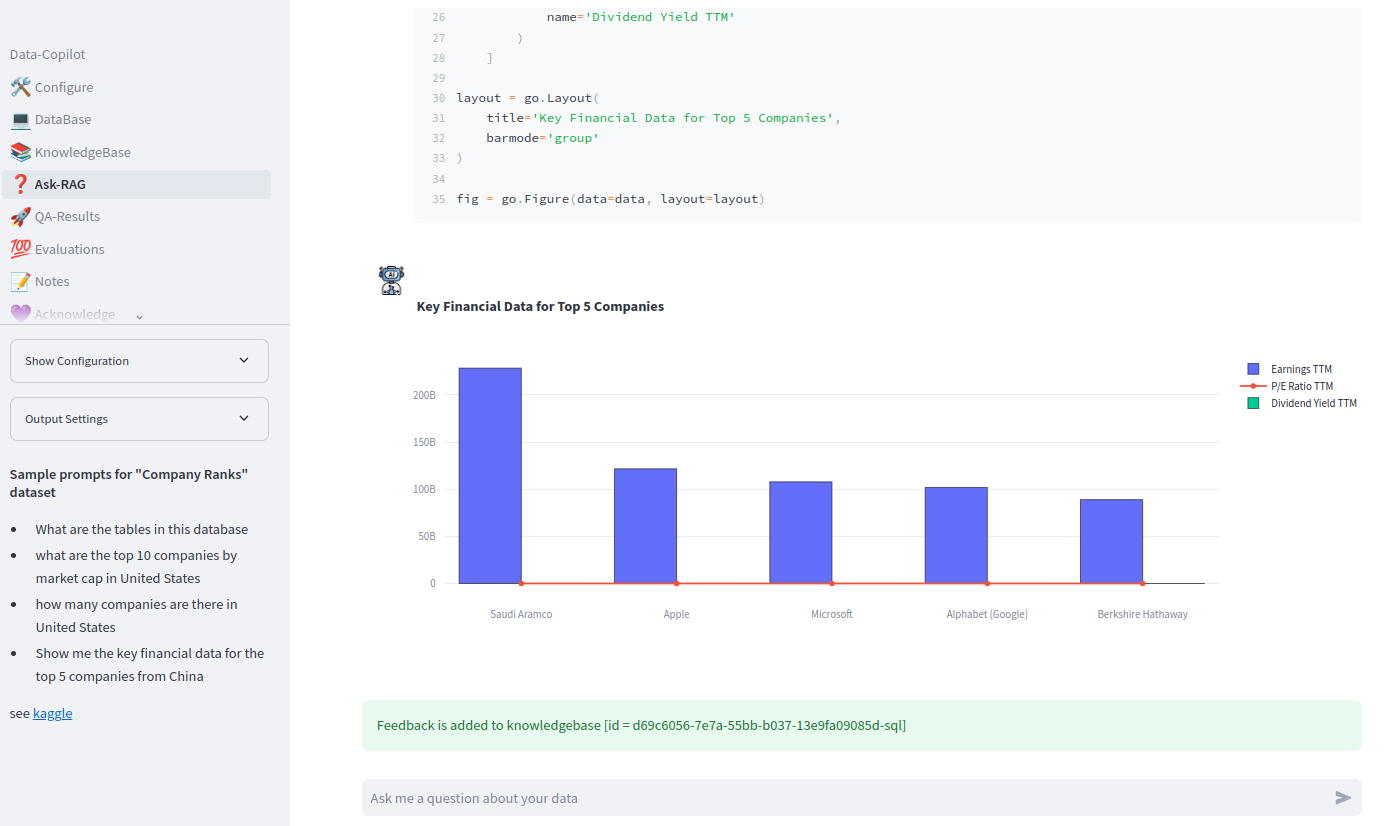
Task: Open the Output Settings expander
Action: click(x=138, y=418)
